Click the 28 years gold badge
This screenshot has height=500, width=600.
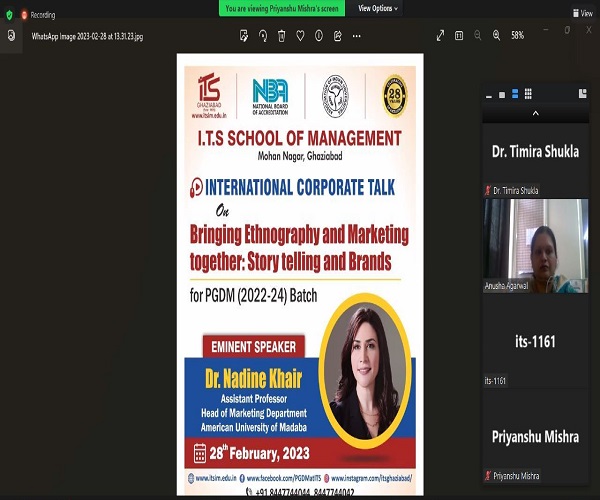click(395, 96)
